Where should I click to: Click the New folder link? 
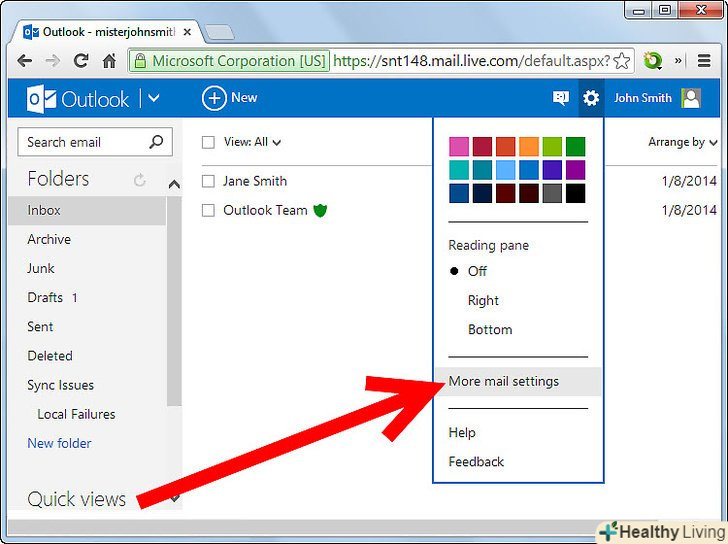click(x=59, y=443)
